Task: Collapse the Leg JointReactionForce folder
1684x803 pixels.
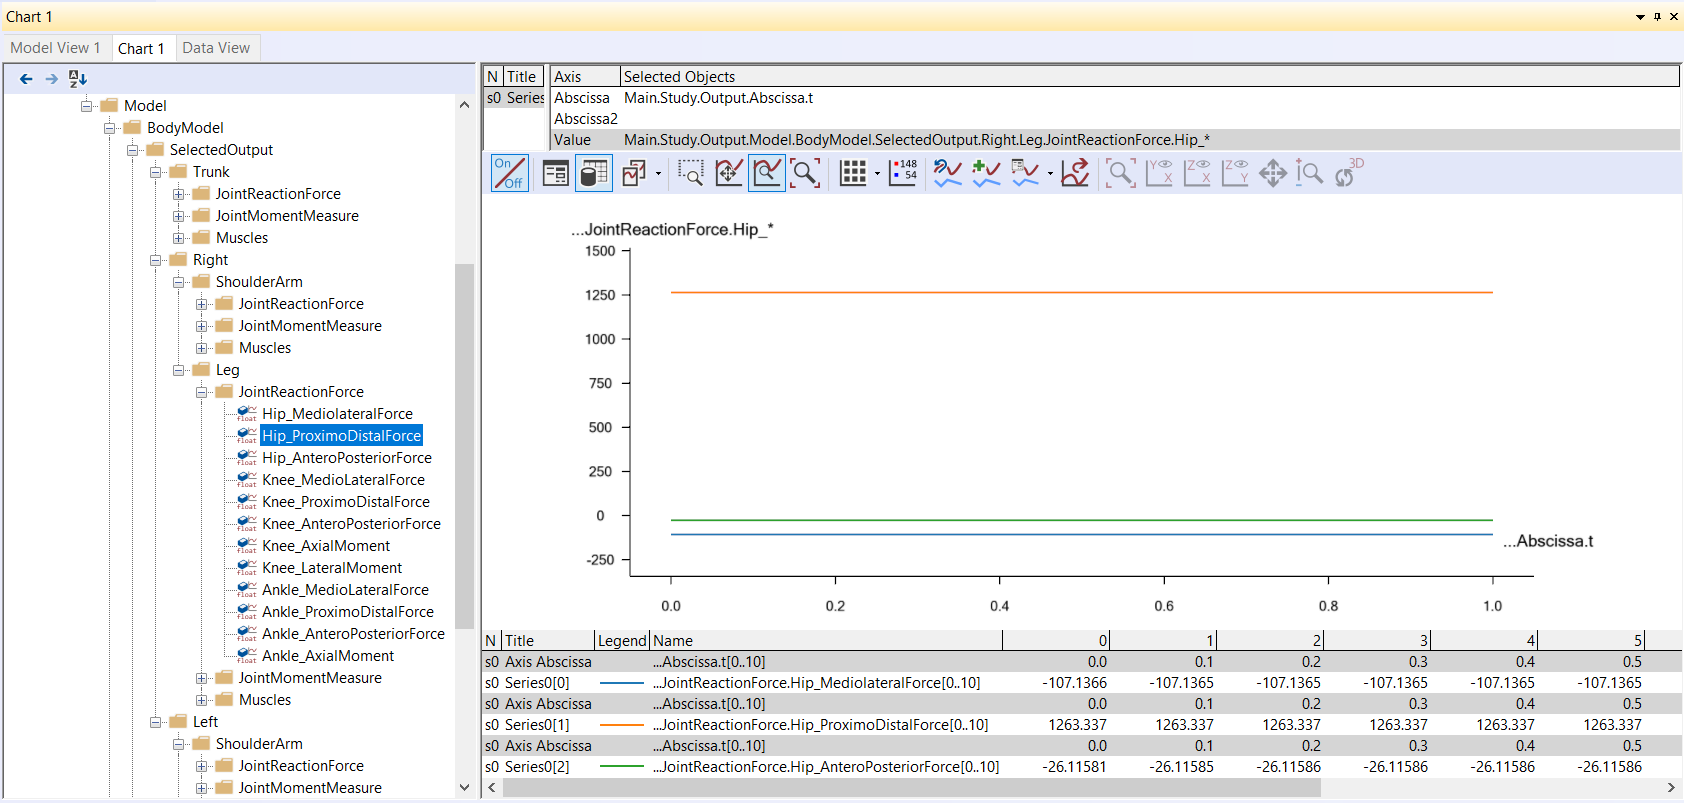Action: click(x=202, y=392)
